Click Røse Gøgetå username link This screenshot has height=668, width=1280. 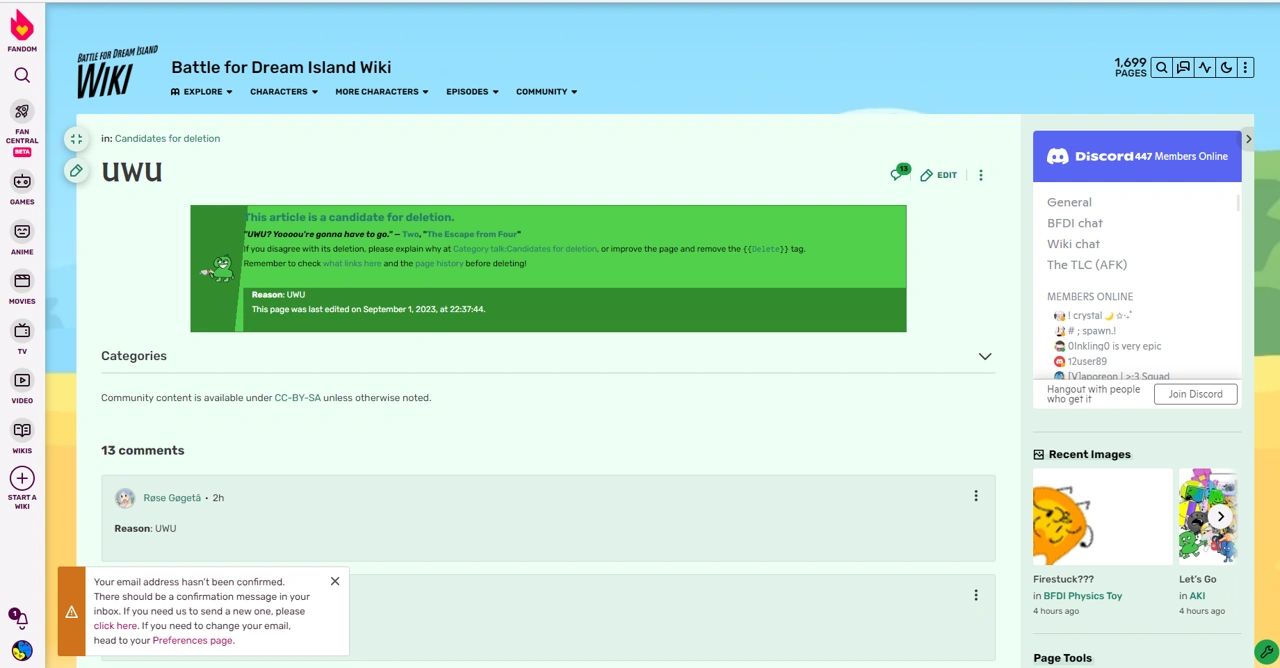(172, 498)
